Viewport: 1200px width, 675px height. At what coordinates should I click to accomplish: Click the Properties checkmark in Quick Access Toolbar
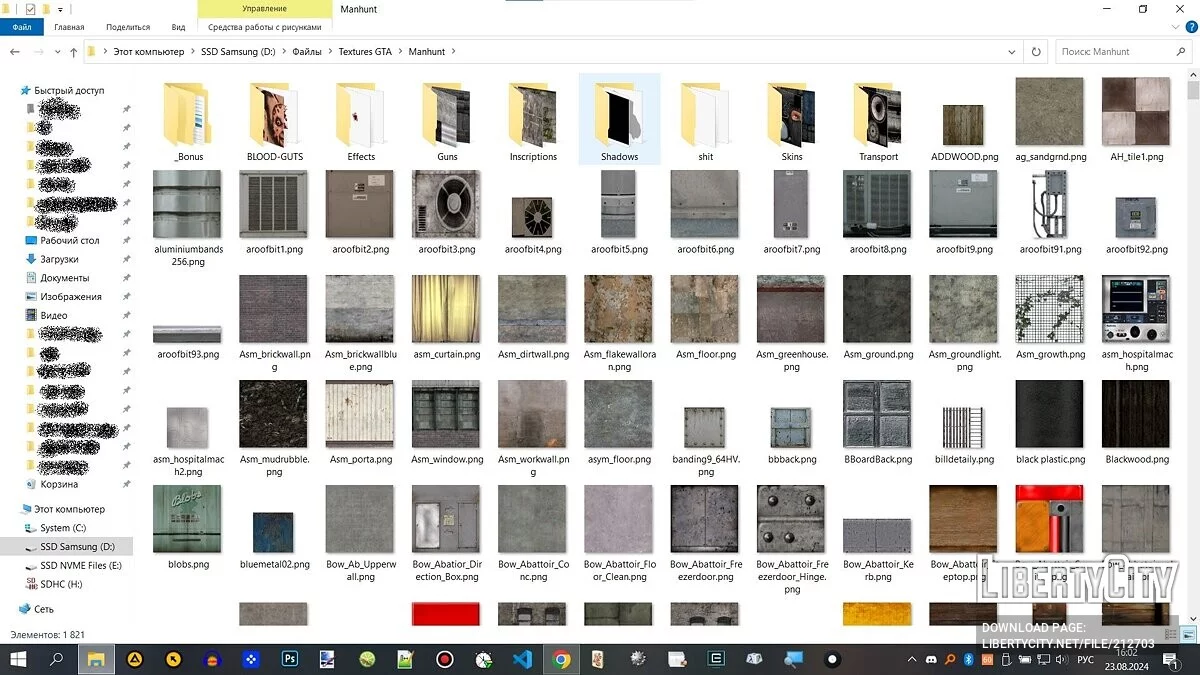pos(31,9)
